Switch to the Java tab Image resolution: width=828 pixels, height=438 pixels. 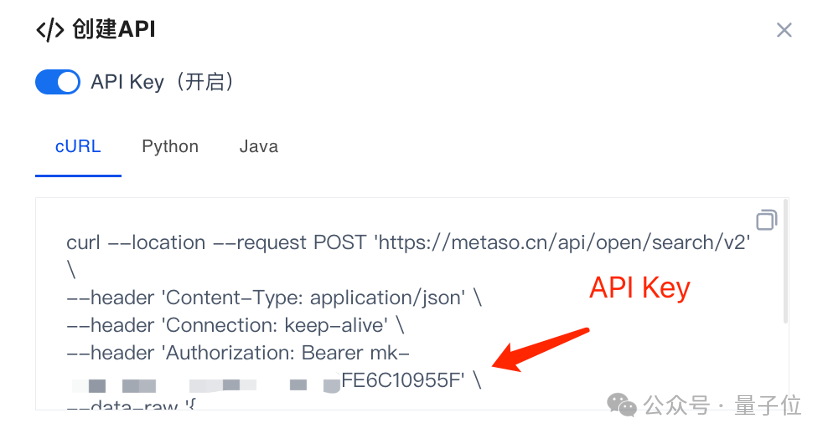click(258, 146)
